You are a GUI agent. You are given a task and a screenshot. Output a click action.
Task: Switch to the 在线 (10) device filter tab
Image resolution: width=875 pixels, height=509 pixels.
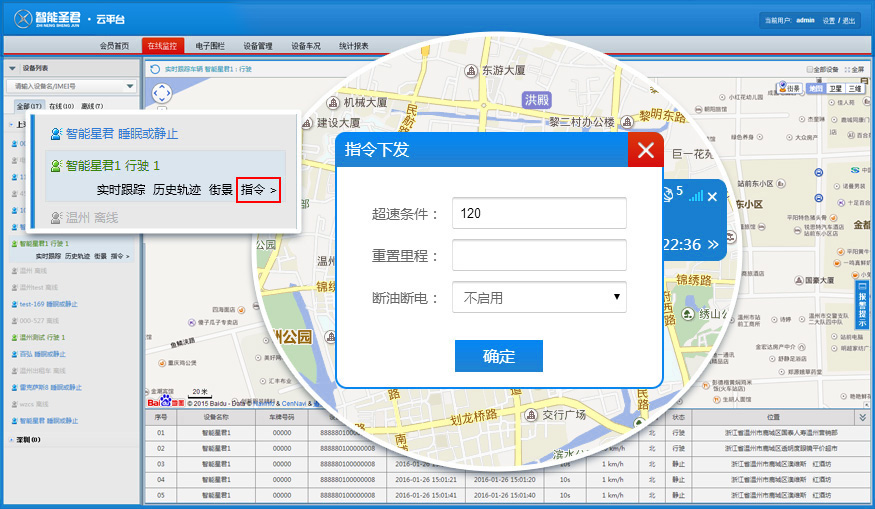click(x=61, y=106)
